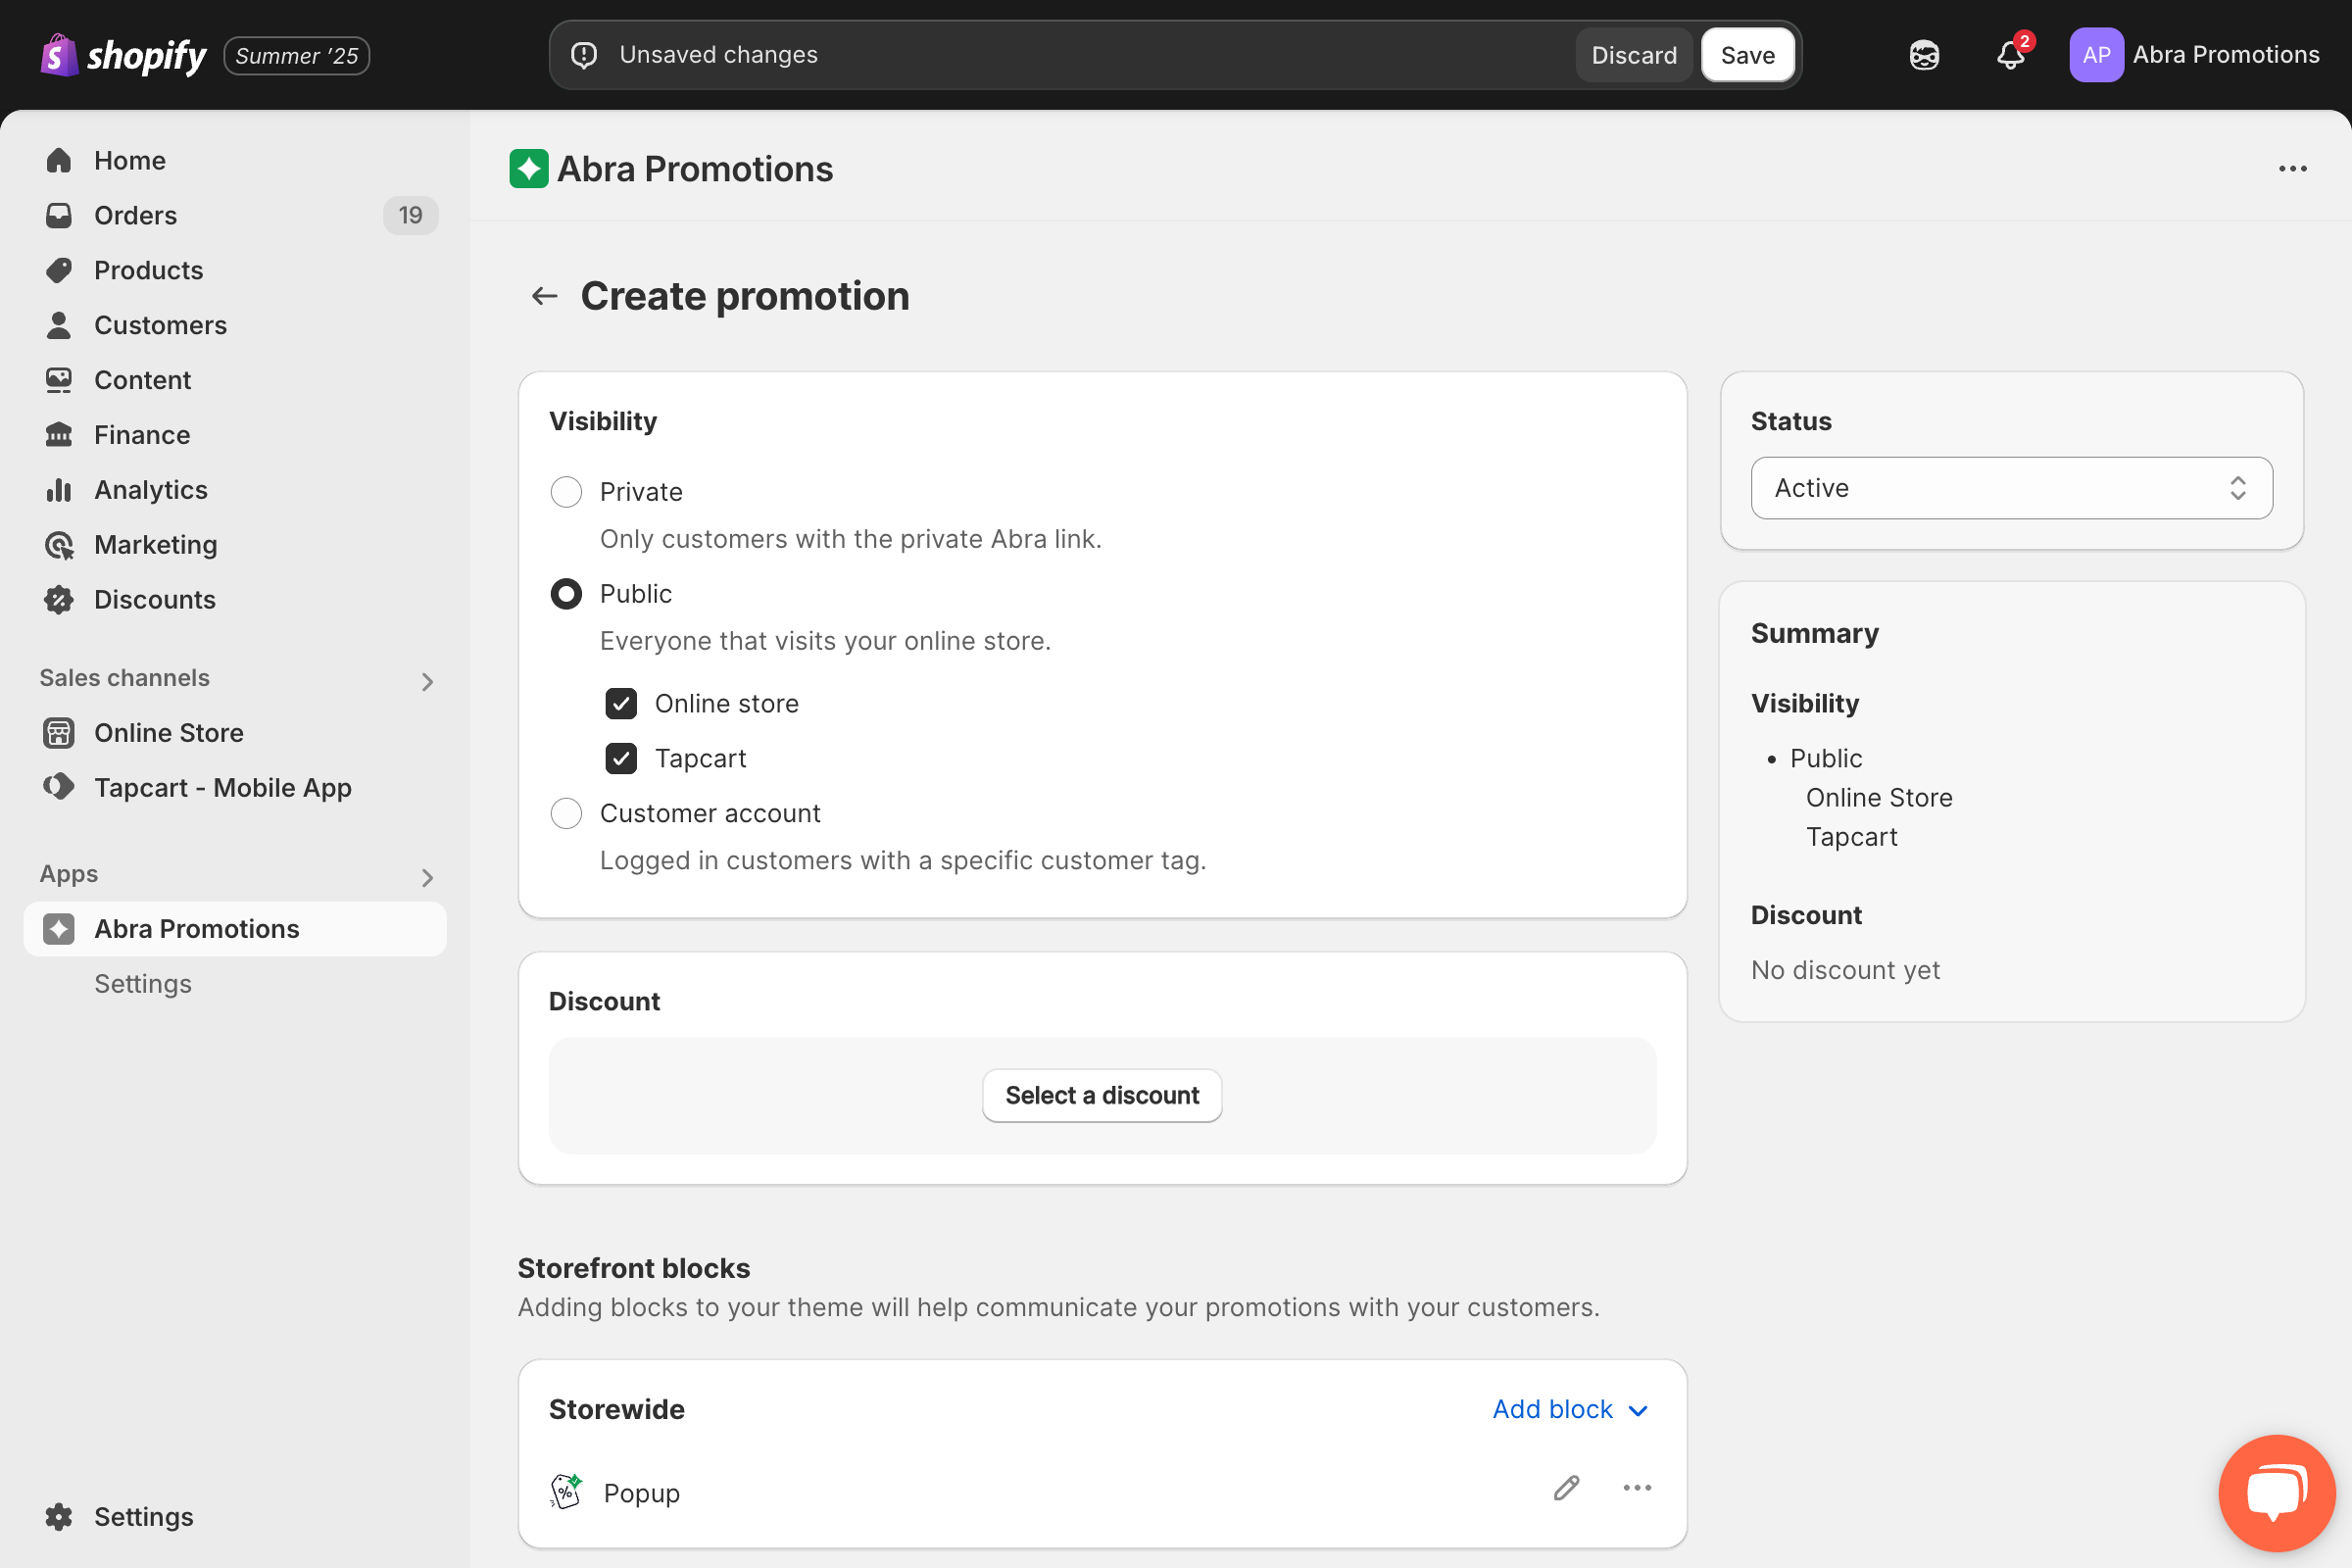
Task: Expand the Add block dropdown
Action: coord(1570,1409)
